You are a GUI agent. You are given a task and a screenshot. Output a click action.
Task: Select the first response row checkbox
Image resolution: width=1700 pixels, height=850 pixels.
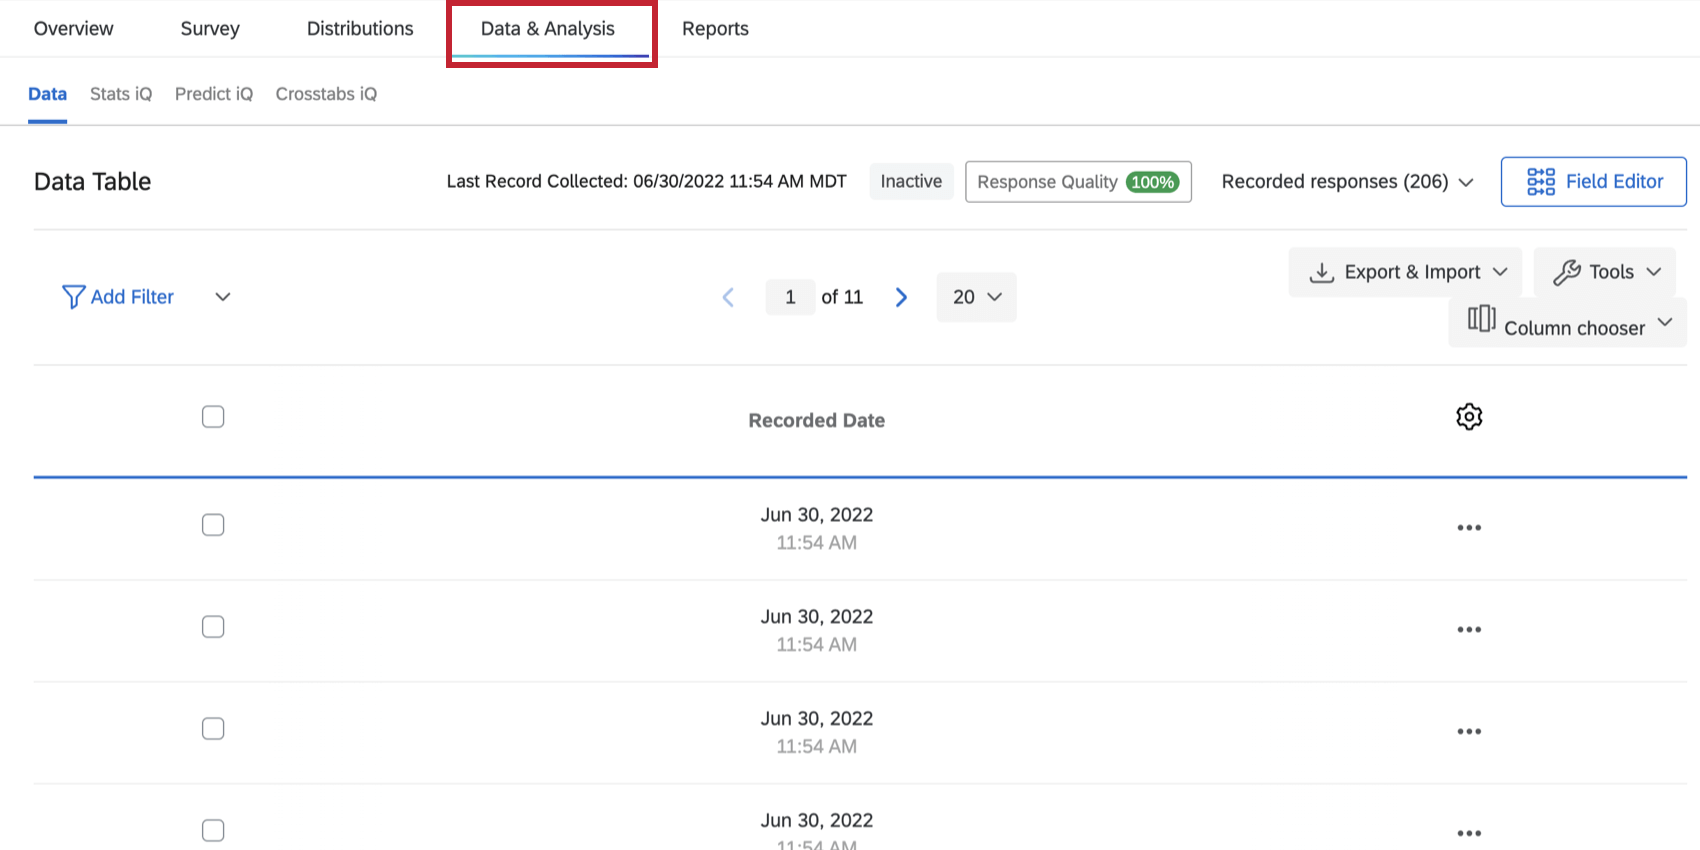tap(213, 525)
